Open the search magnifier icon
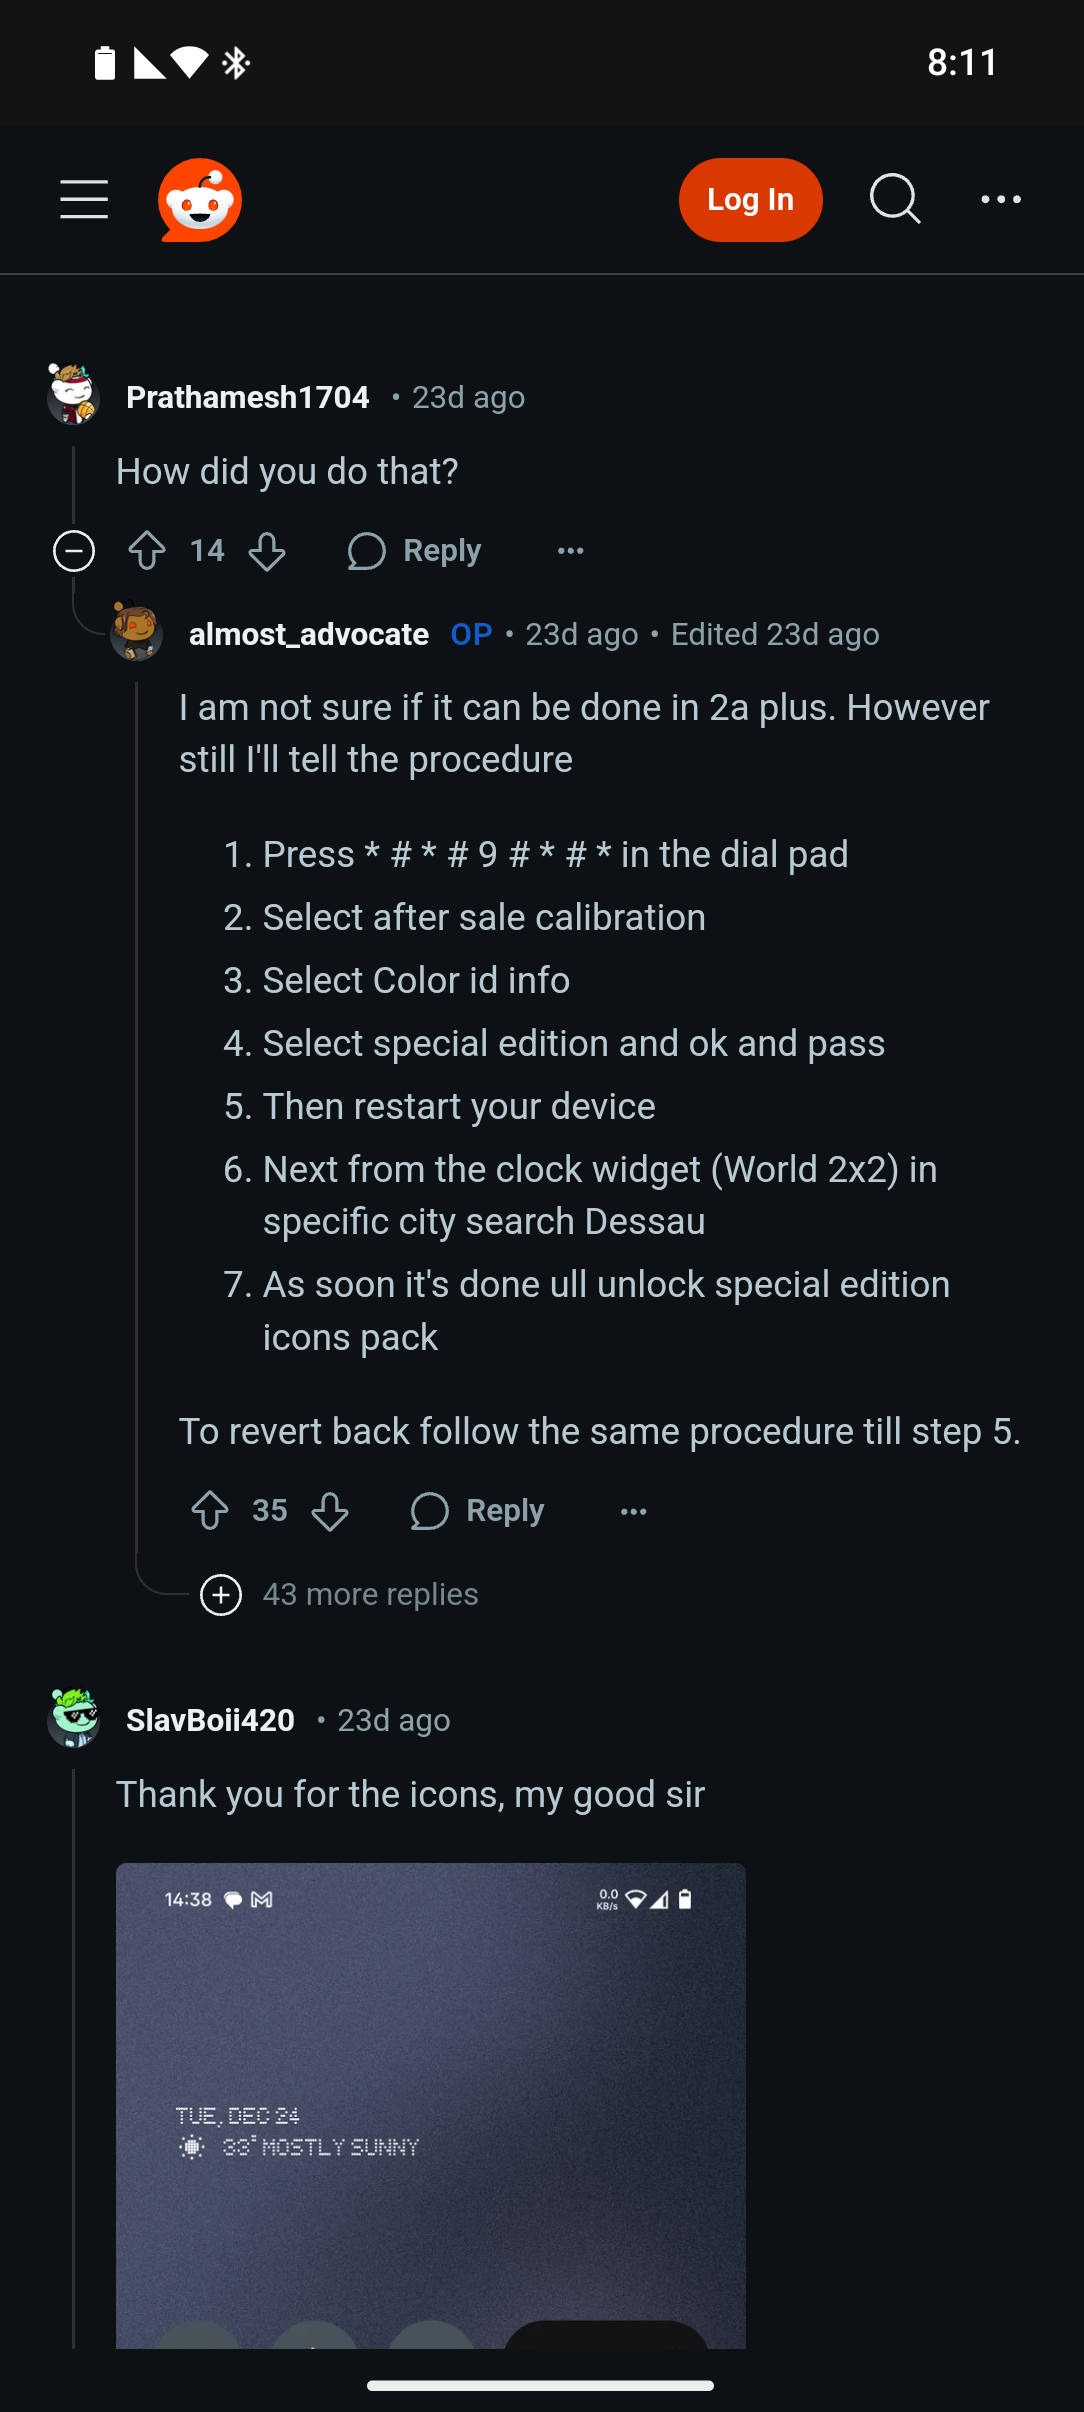This screenshot has height=2412, width=1084. coord(894,199)
